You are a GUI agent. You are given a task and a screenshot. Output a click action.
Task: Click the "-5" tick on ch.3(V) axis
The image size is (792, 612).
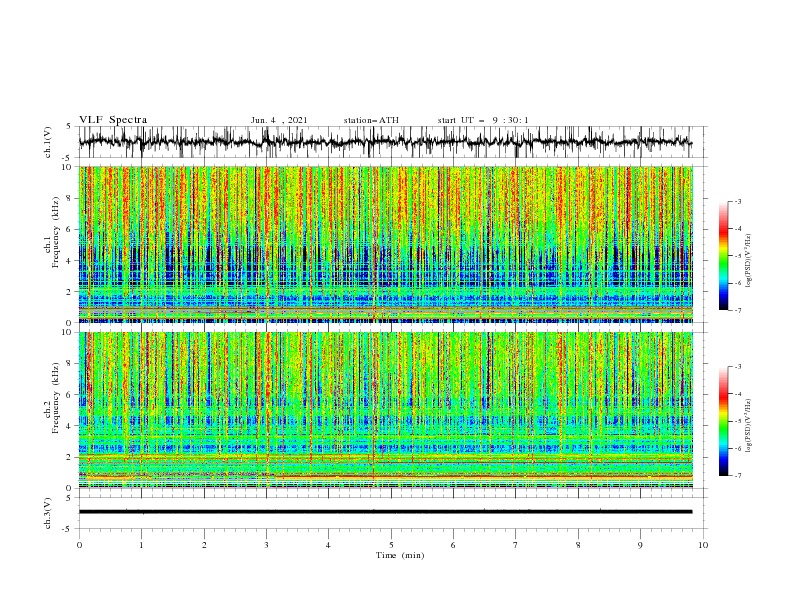click(x=67, y=529)
